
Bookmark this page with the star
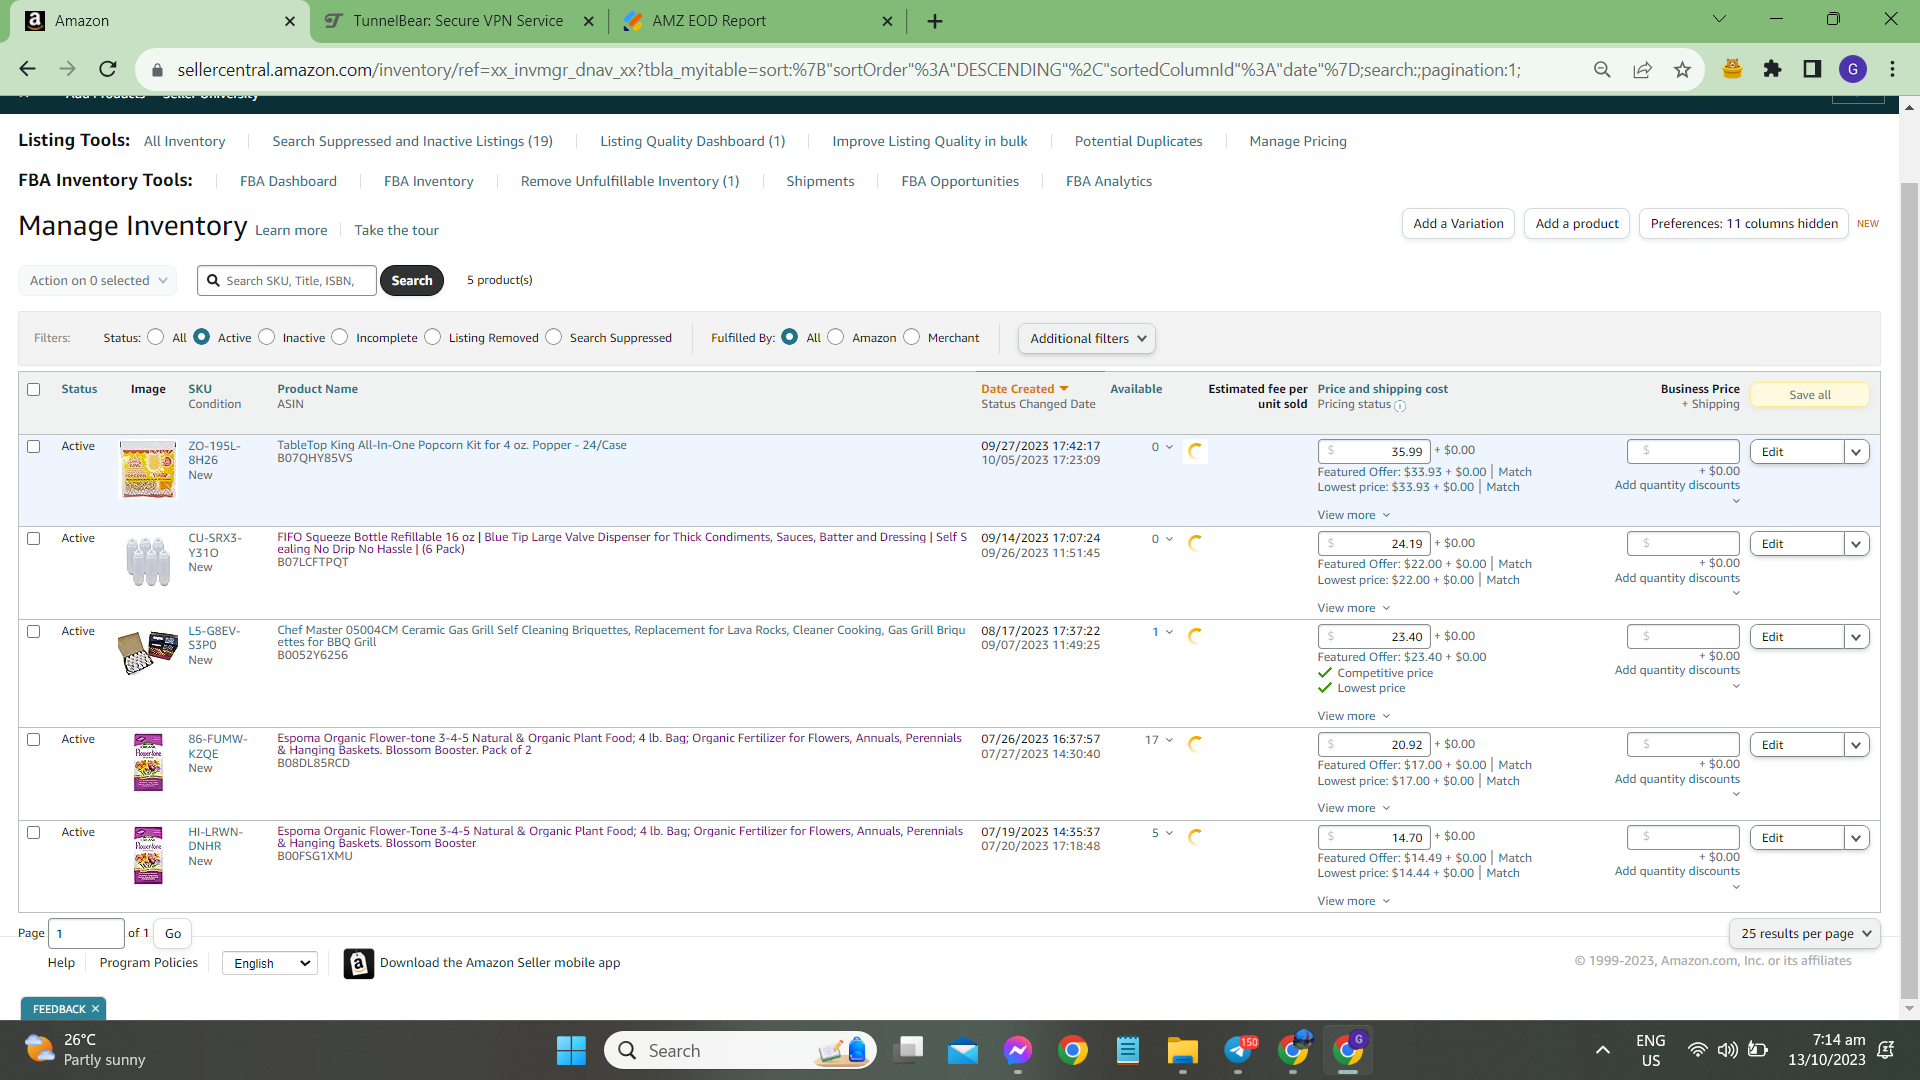pyautogui.click(x=1682, y=69)
